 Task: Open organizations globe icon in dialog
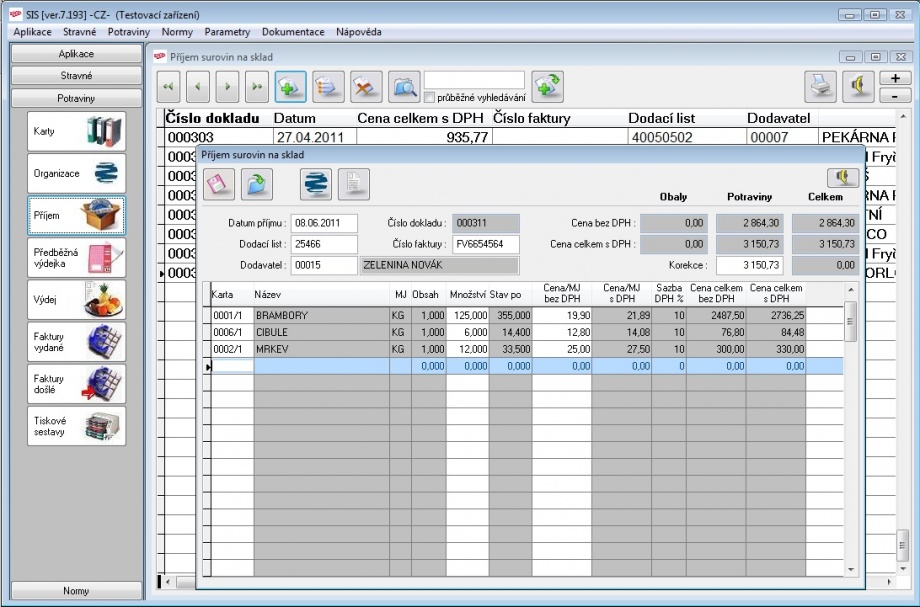(316, 184)
